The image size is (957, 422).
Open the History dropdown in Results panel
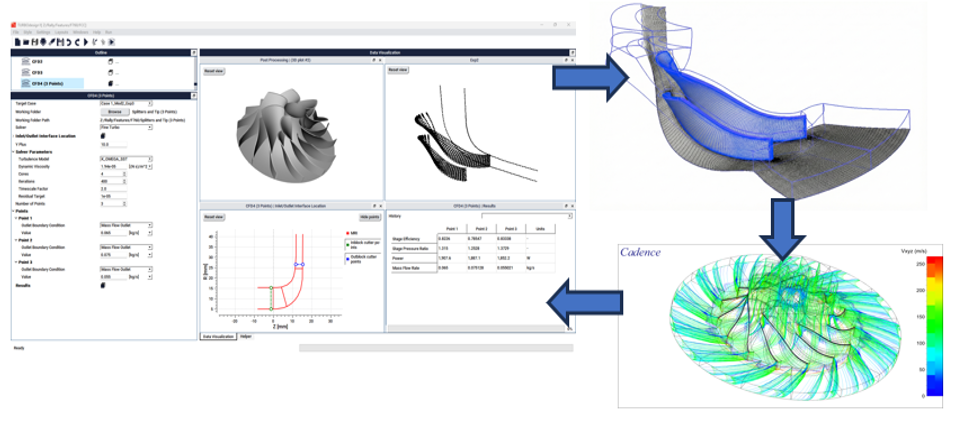(527, 216)
